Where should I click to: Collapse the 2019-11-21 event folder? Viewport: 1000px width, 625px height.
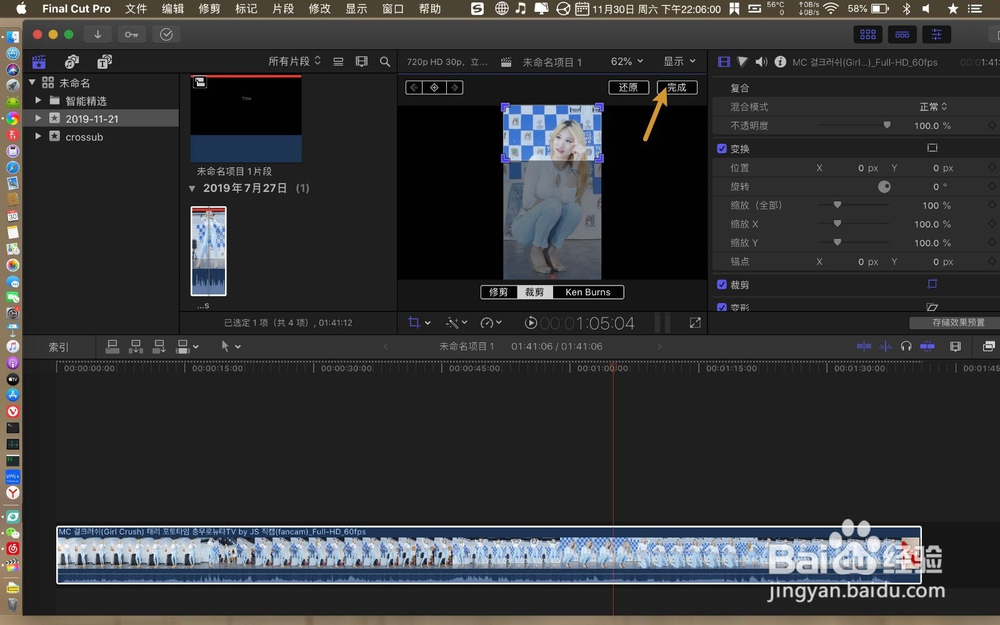(x=38, y=118)
